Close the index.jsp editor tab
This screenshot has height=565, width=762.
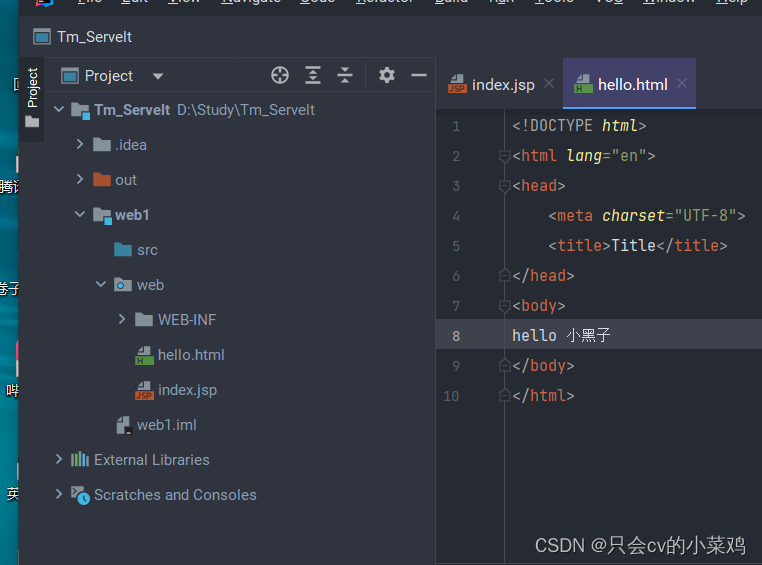point(549,84)
